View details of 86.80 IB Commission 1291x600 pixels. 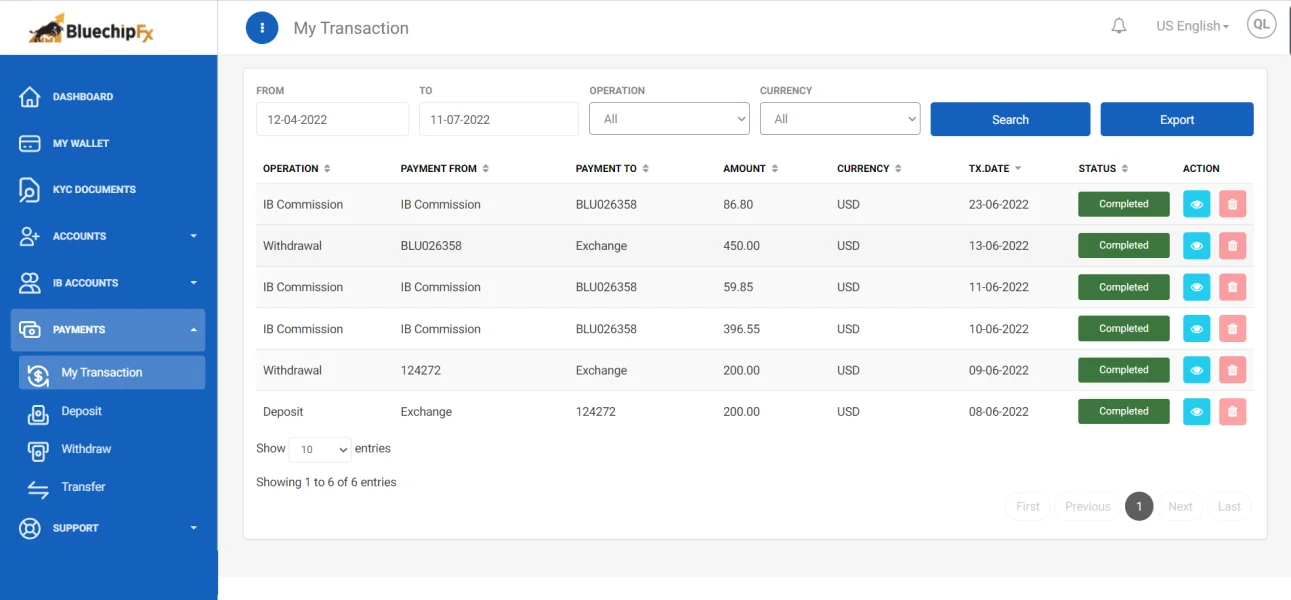[1196, 204]
